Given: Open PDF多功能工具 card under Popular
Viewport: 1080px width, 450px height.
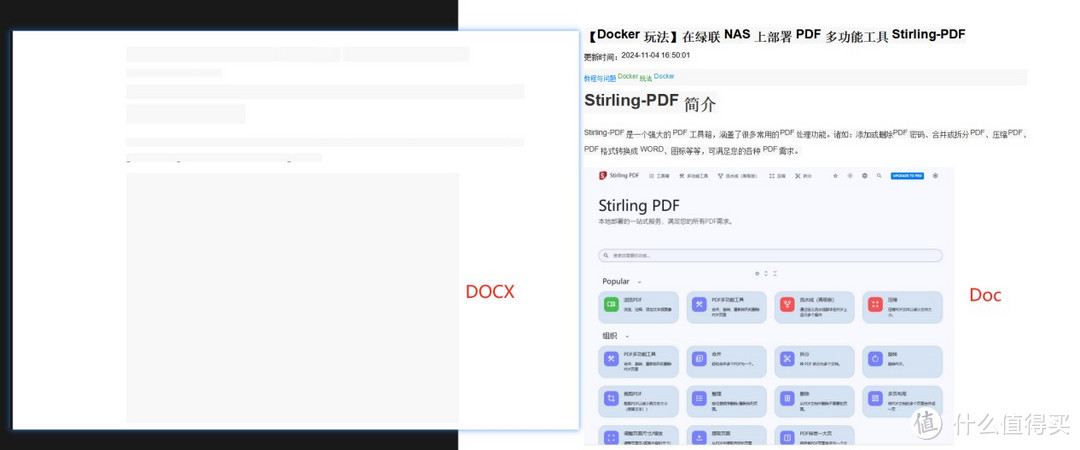Looking at the screenshot, I should pos(727,307).
